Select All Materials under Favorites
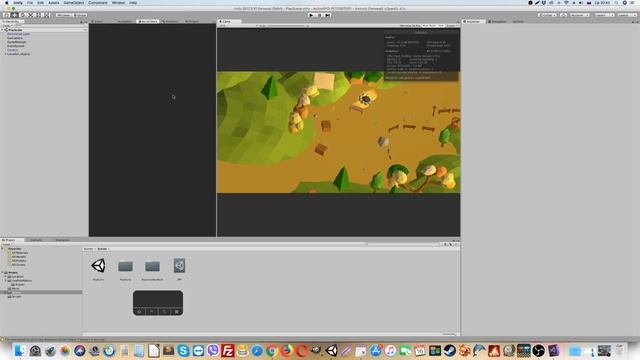 point(20,253)
